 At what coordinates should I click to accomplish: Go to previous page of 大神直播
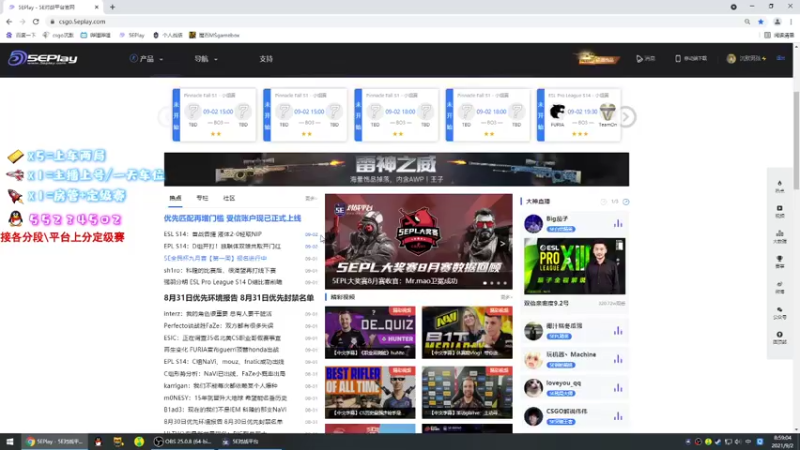[x=604, y=202]
